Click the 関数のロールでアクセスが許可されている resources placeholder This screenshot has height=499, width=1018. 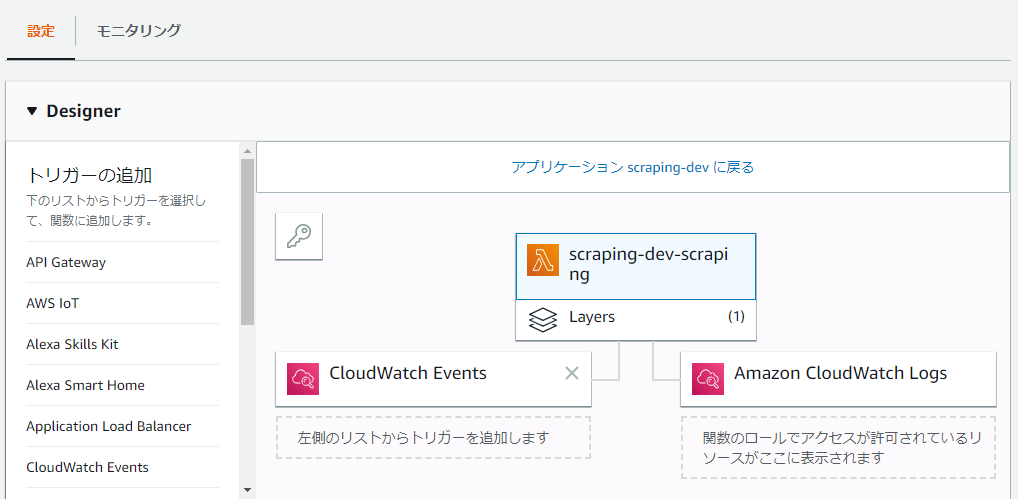point(838,448)
